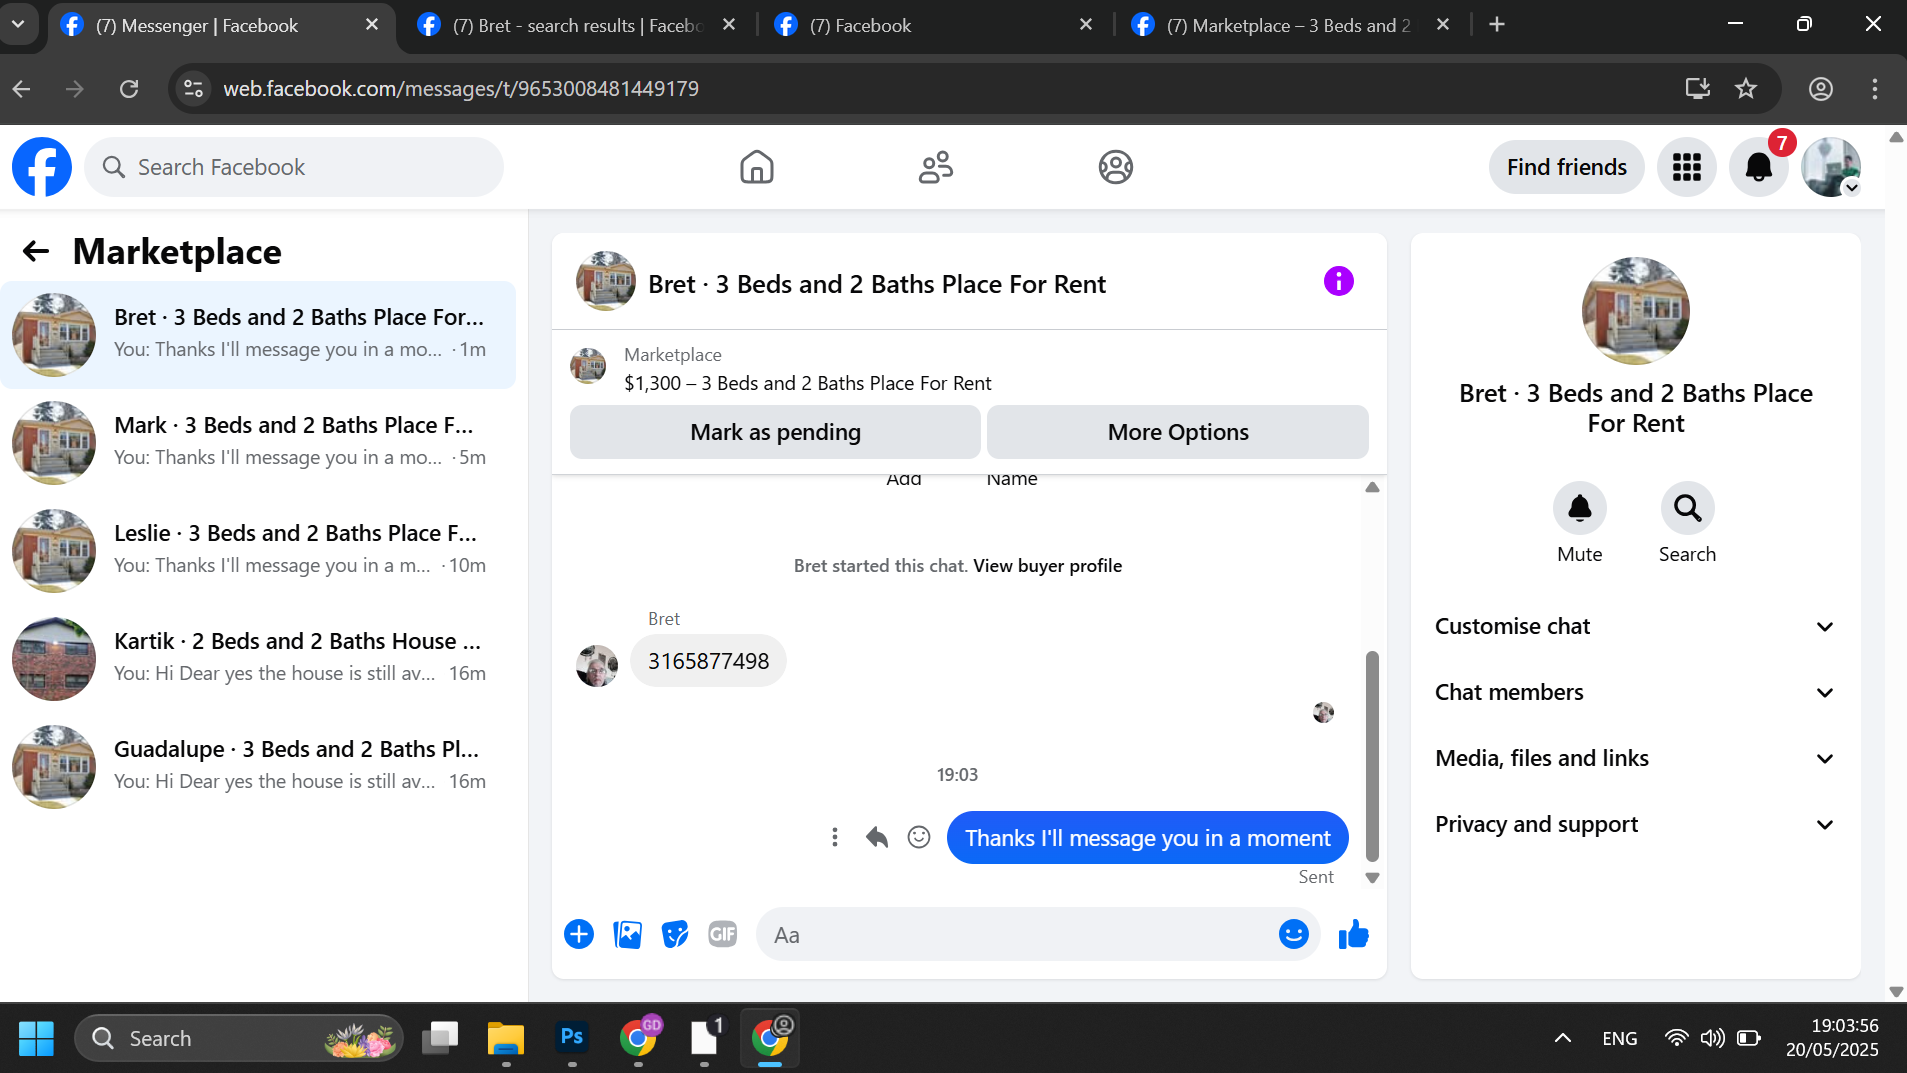Open conversation information purple icon
Screen dimensions: 1907x1073
point(1339,281)
